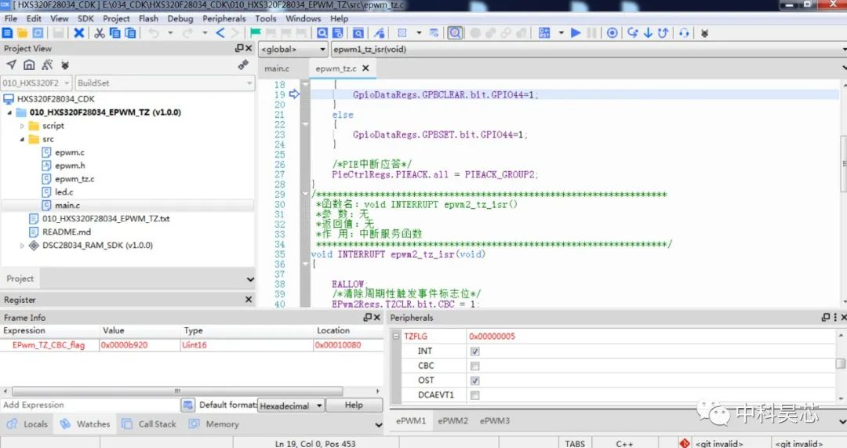This screenshot has width=847, height=448.
Task: Click the Add Expression input field
Action: click(x=90, y=405)
